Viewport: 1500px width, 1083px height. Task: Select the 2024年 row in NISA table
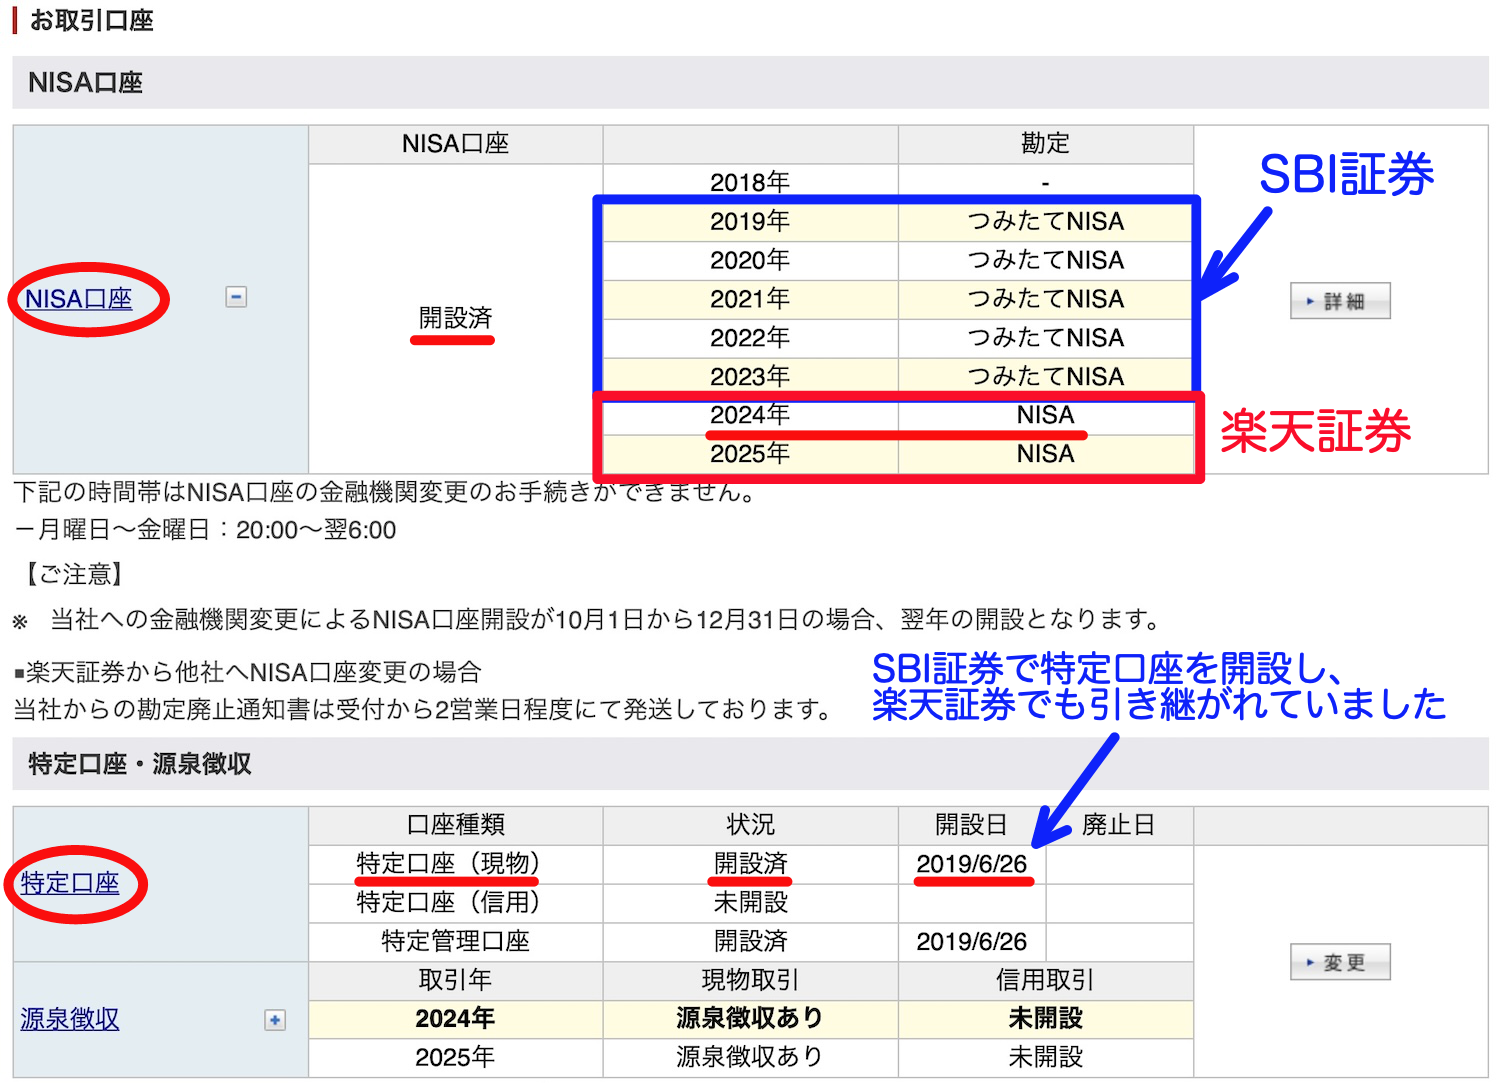tap(898, 415)
